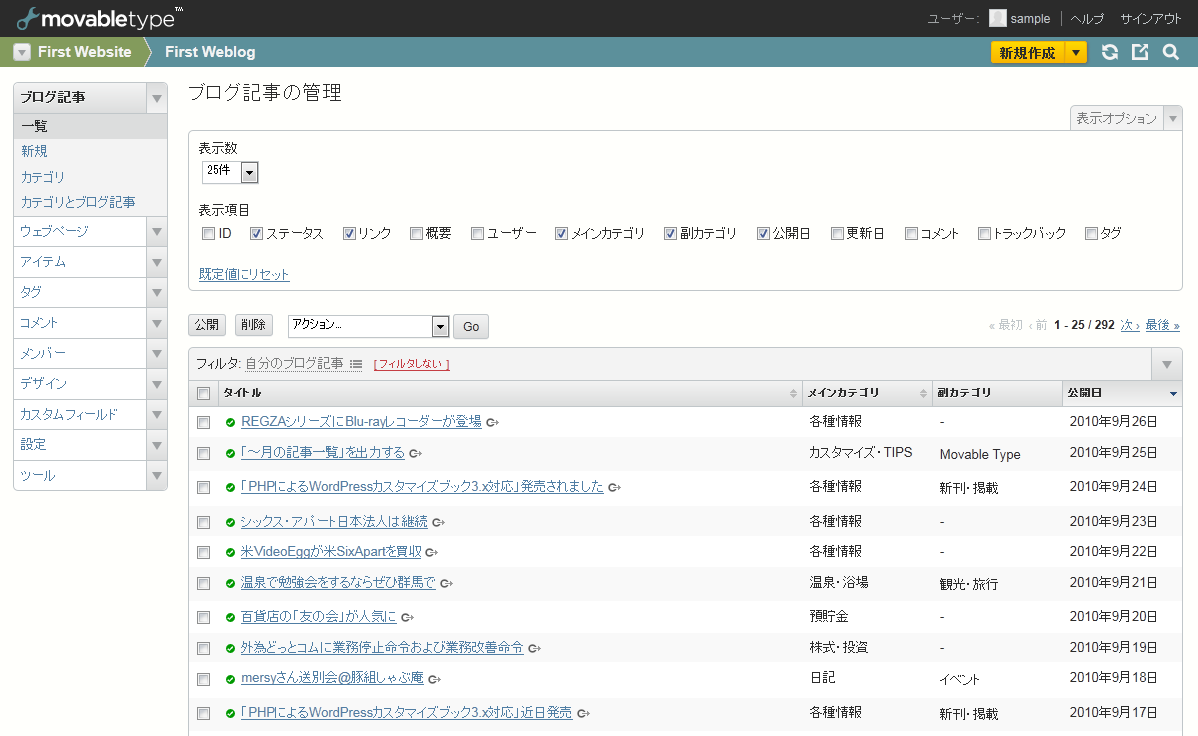Click view icon next to 百貨店の「友の会」が人気に
The height and width of the screenshot is (736, 1198).
point(407,618)
